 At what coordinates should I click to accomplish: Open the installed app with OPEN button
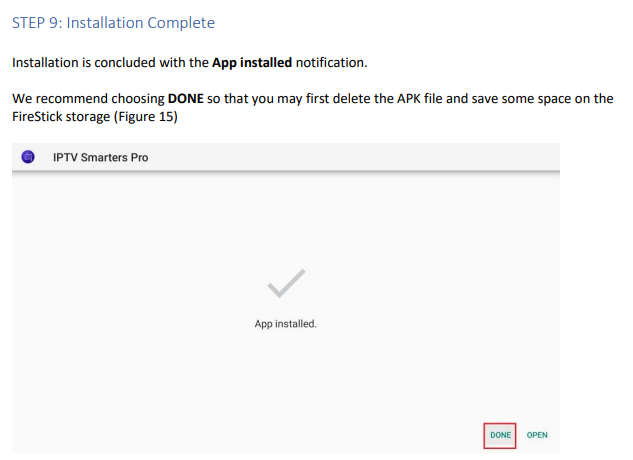point(537,435)
